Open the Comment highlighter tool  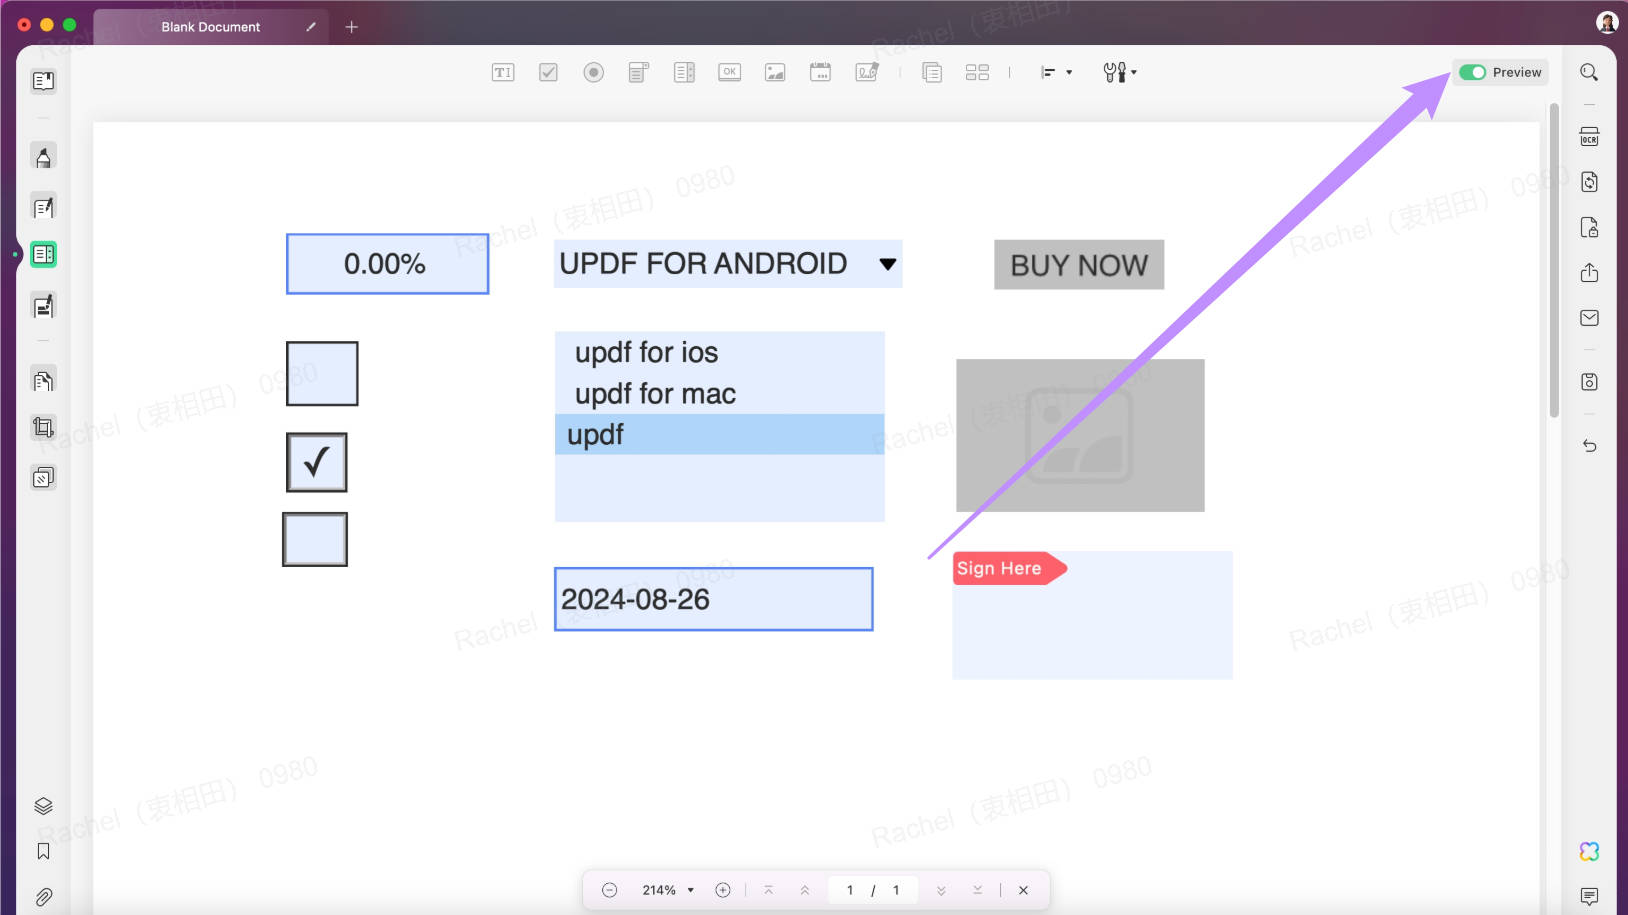tap(43, 157)
